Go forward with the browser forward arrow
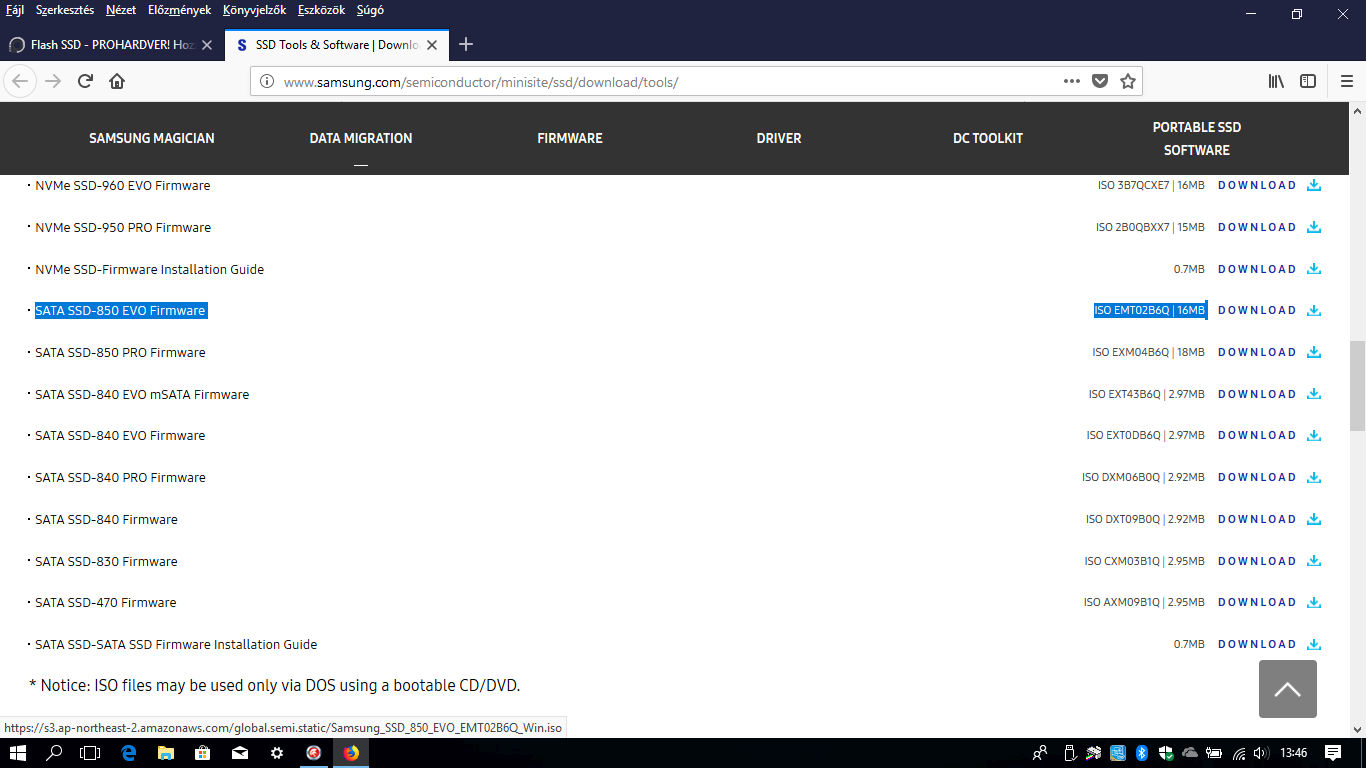1366x768 pixels. 53,81
